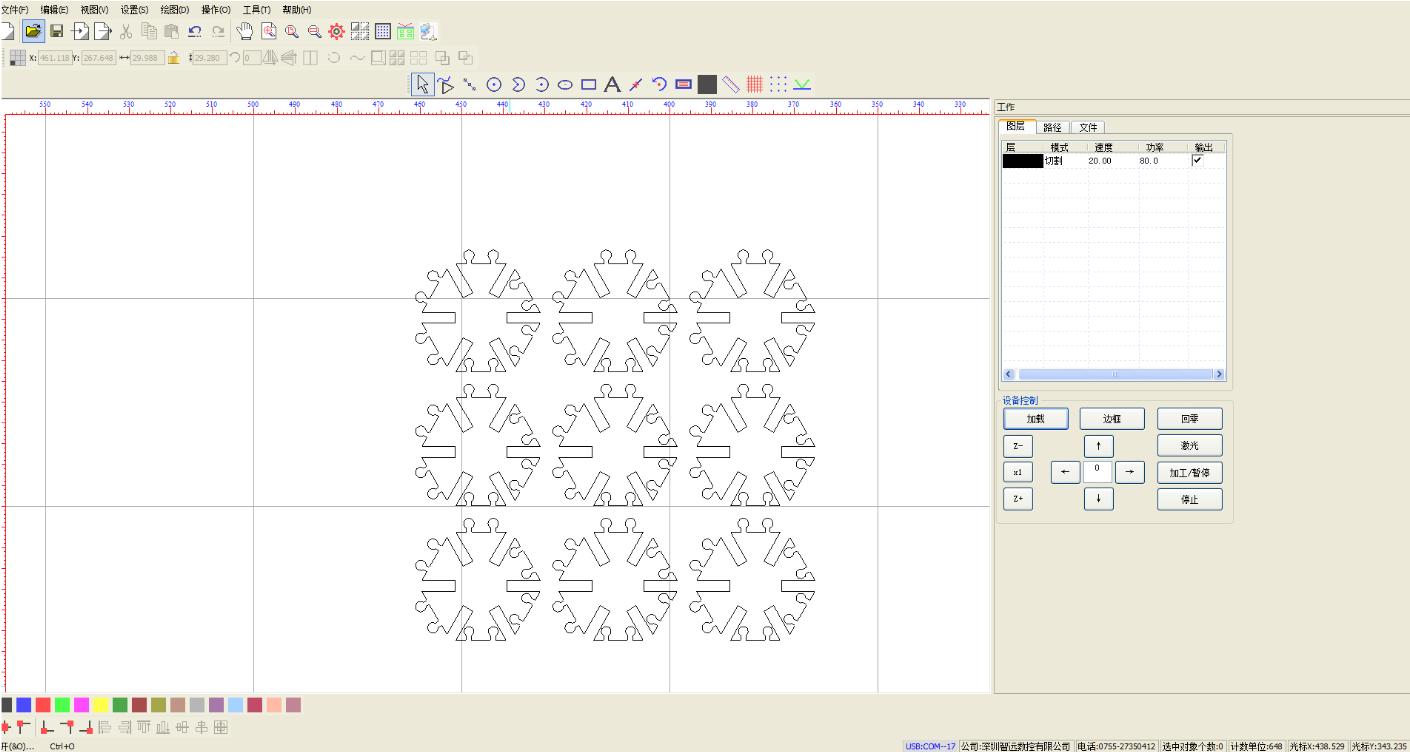Viewport: 1410px width, 752px height.
Task: Pick the magenta color swatch
Action: click(x=81, y=705)
